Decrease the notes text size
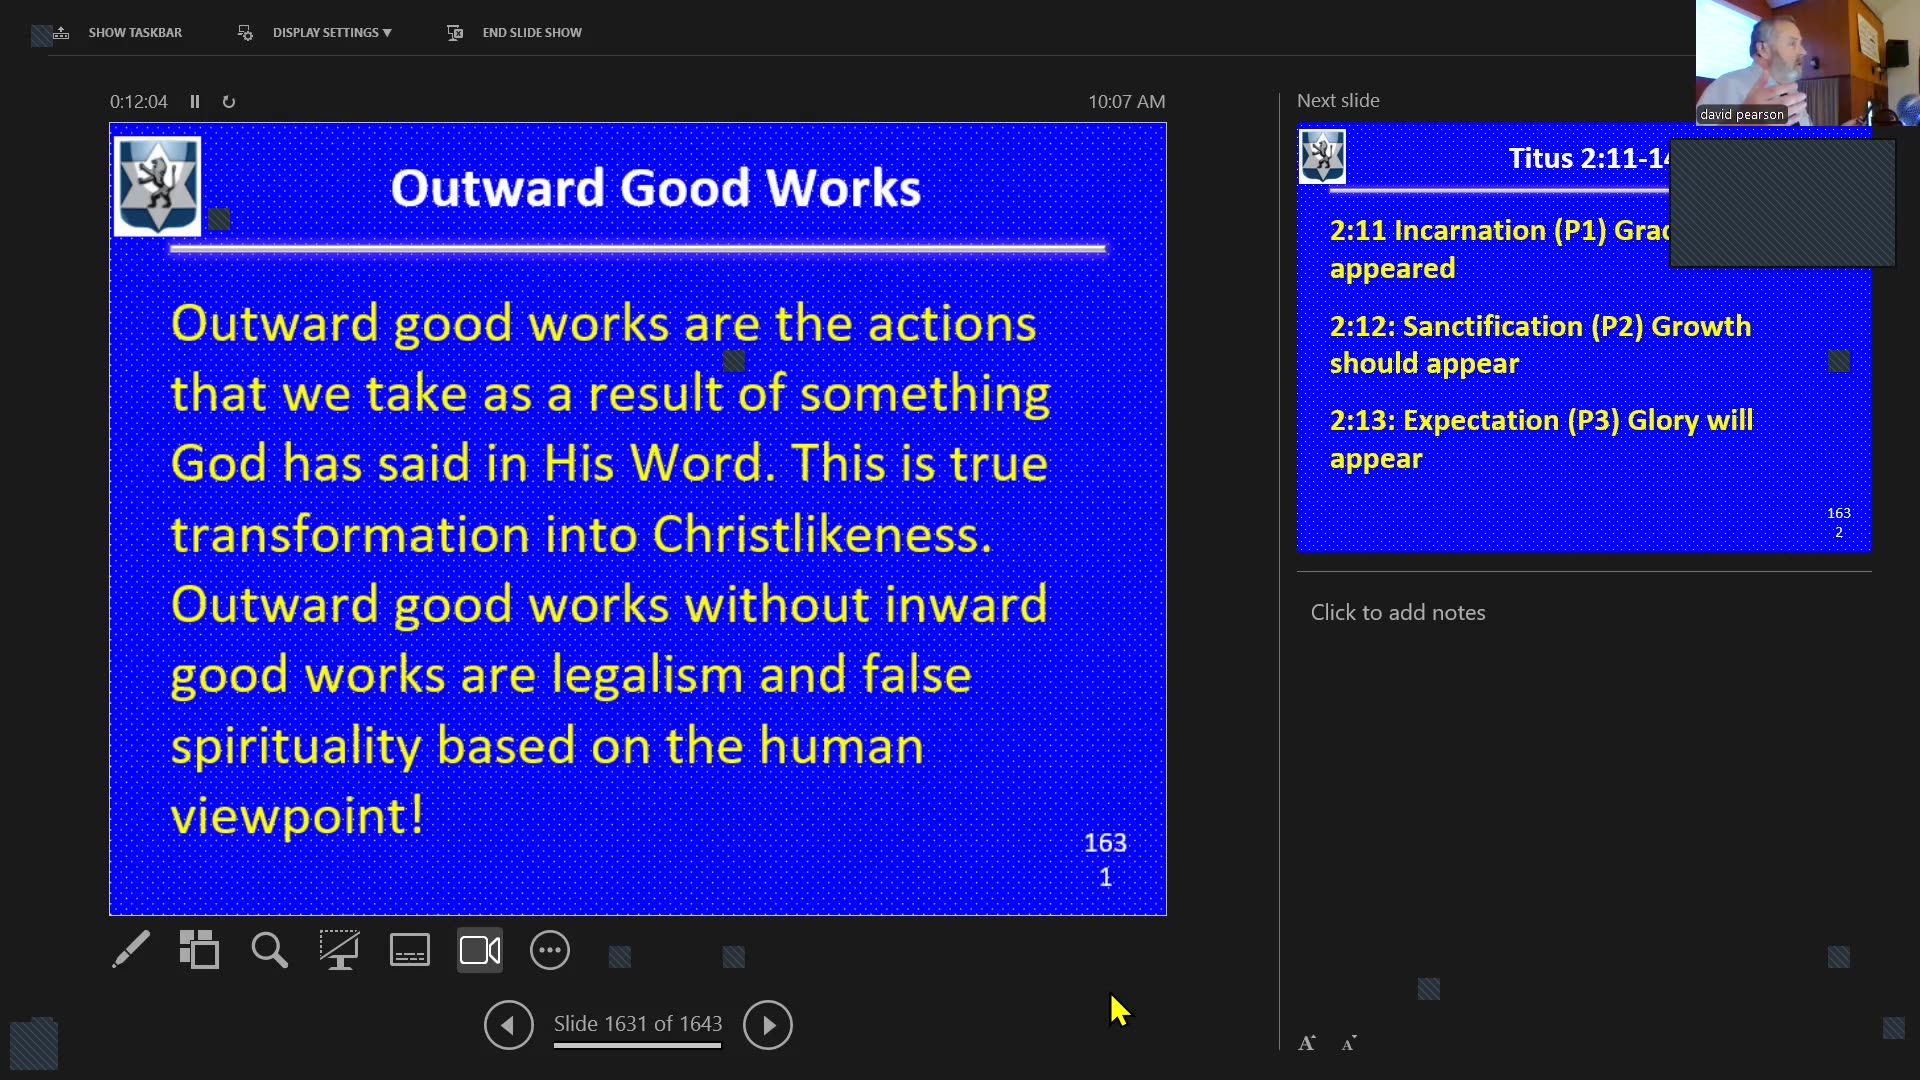Screen dimensions: 1920x1080 [1349, 1042]
